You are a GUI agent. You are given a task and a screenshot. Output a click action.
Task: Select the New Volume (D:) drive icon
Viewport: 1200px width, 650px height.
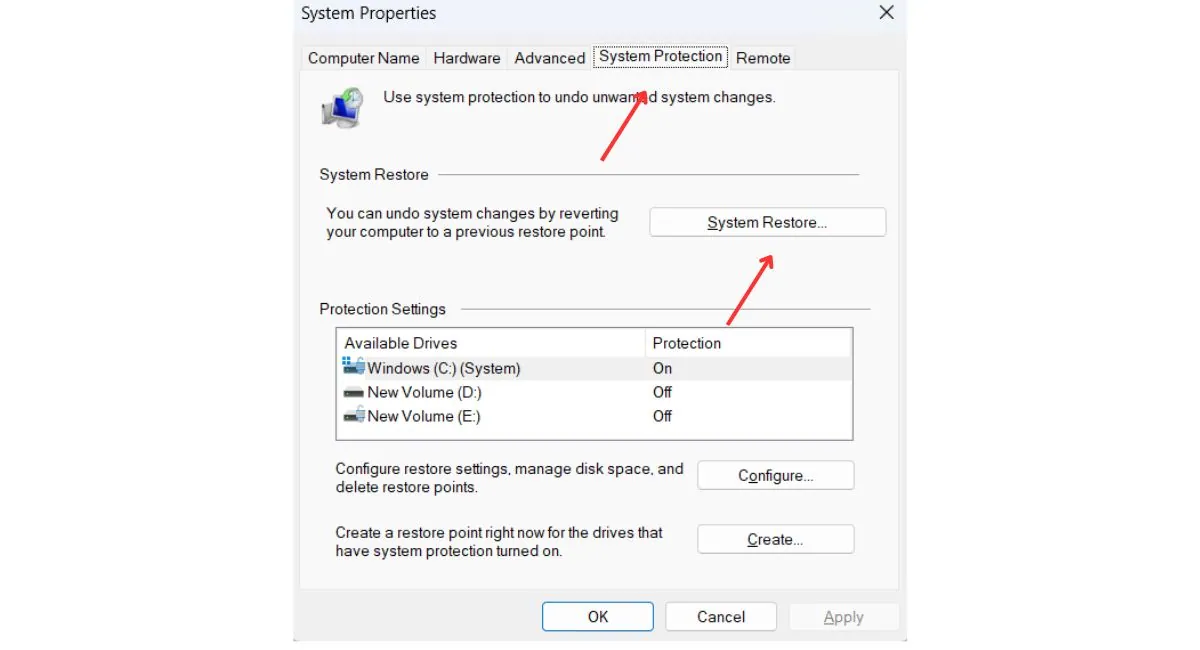pyautogui.click(x=354, y=392)
